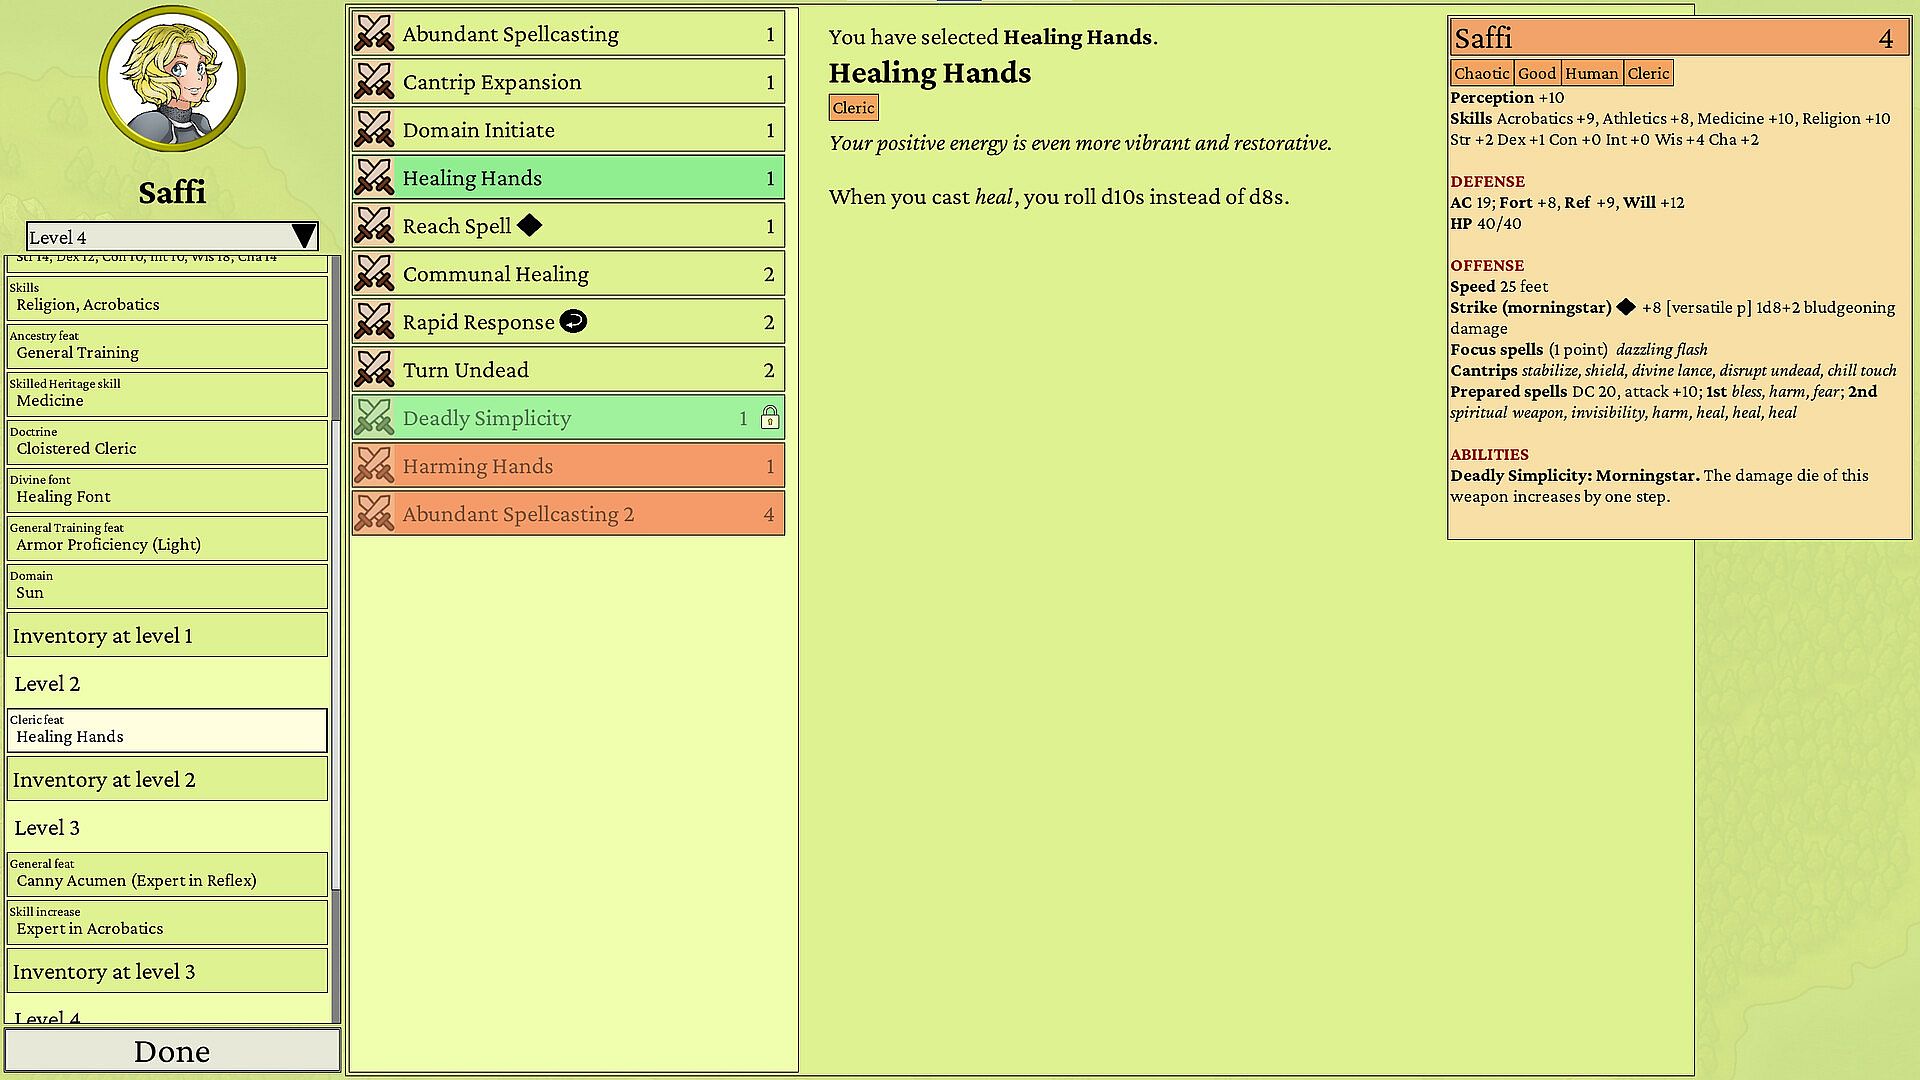The width and height of the screenshot is (1920, 1080).
Task: Click the lock icon on Deadly Simplicity
Action: click(769, 418)
